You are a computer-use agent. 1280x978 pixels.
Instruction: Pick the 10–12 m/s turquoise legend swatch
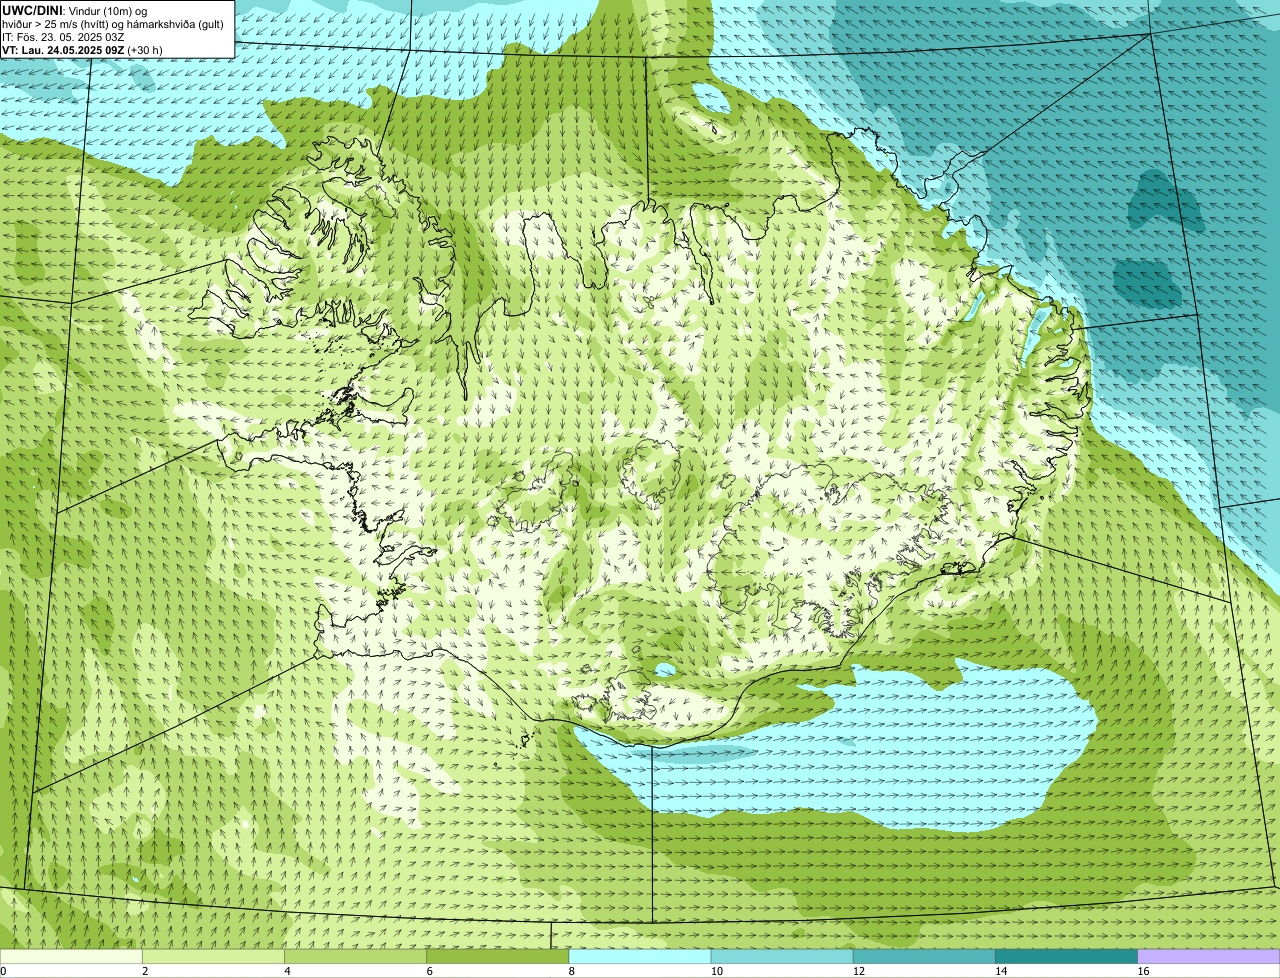coord(782,957)
